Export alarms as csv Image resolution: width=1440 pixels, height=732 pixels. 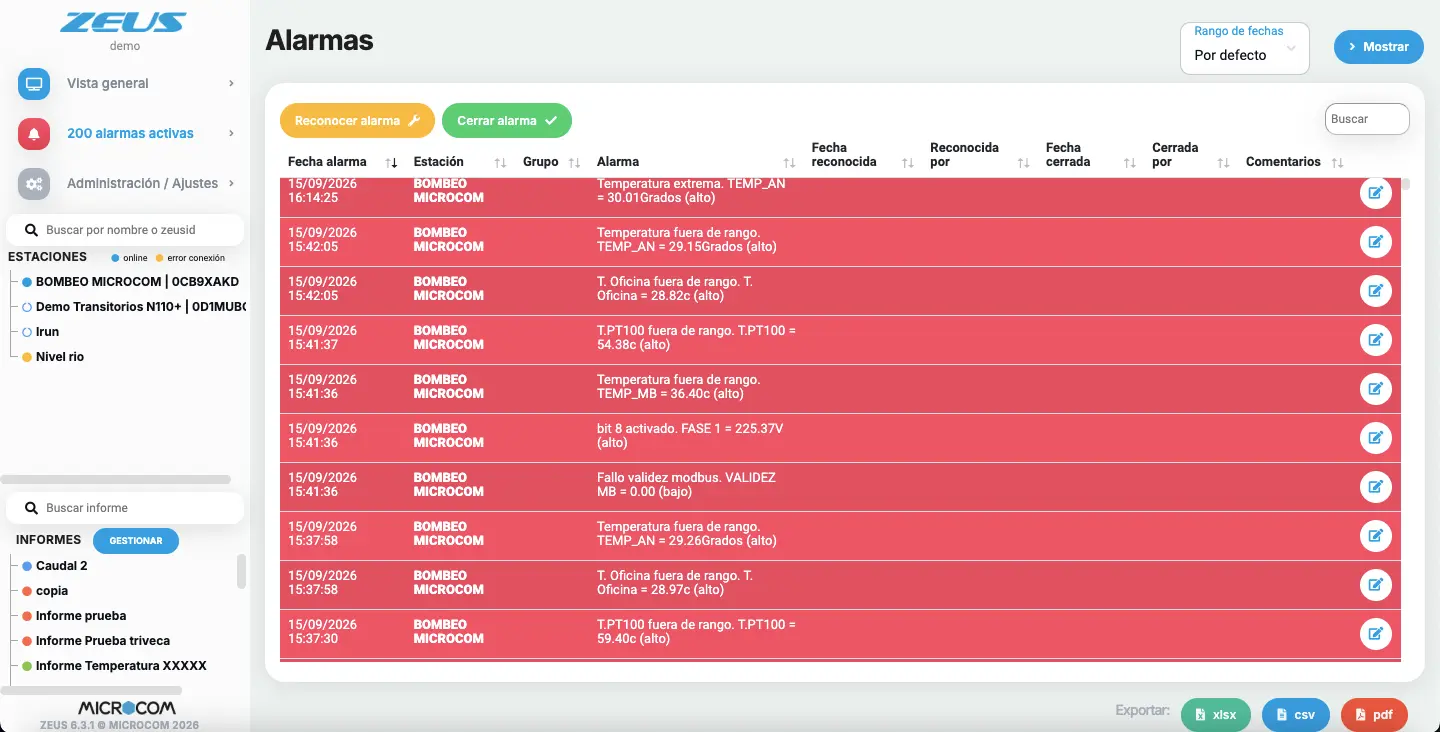[x=1296, y=715]
